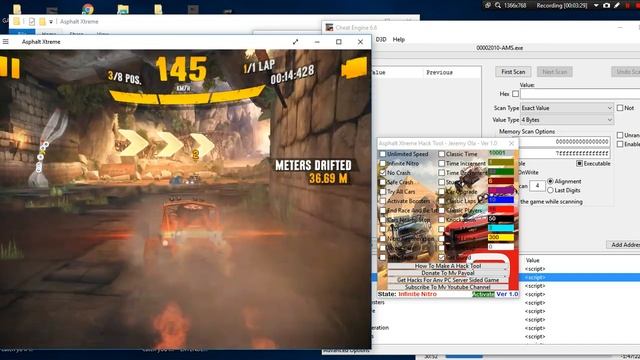Click the dark red value field
Screen dimensions: 640x360
501,181
